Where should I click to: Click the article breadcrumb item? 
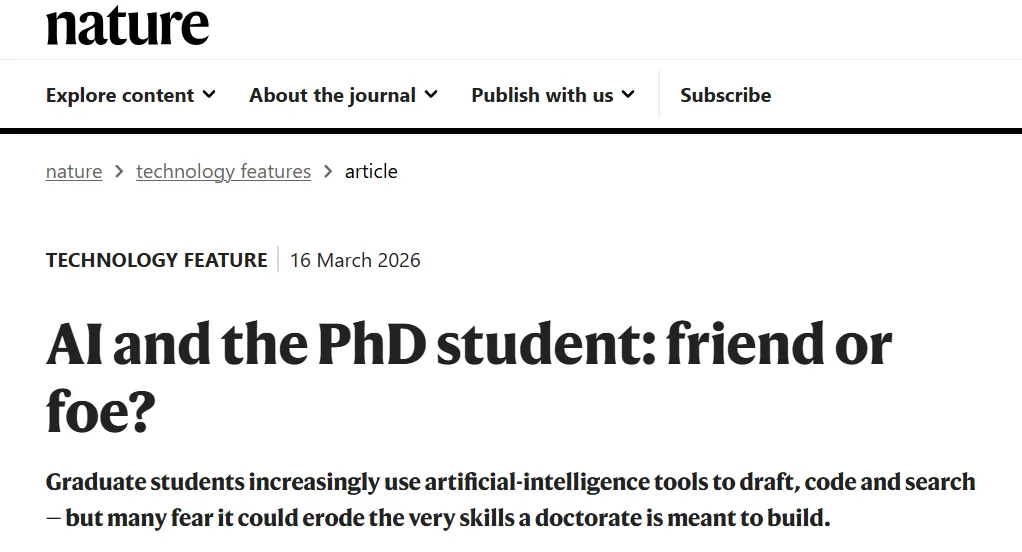(x=371, y=171)
